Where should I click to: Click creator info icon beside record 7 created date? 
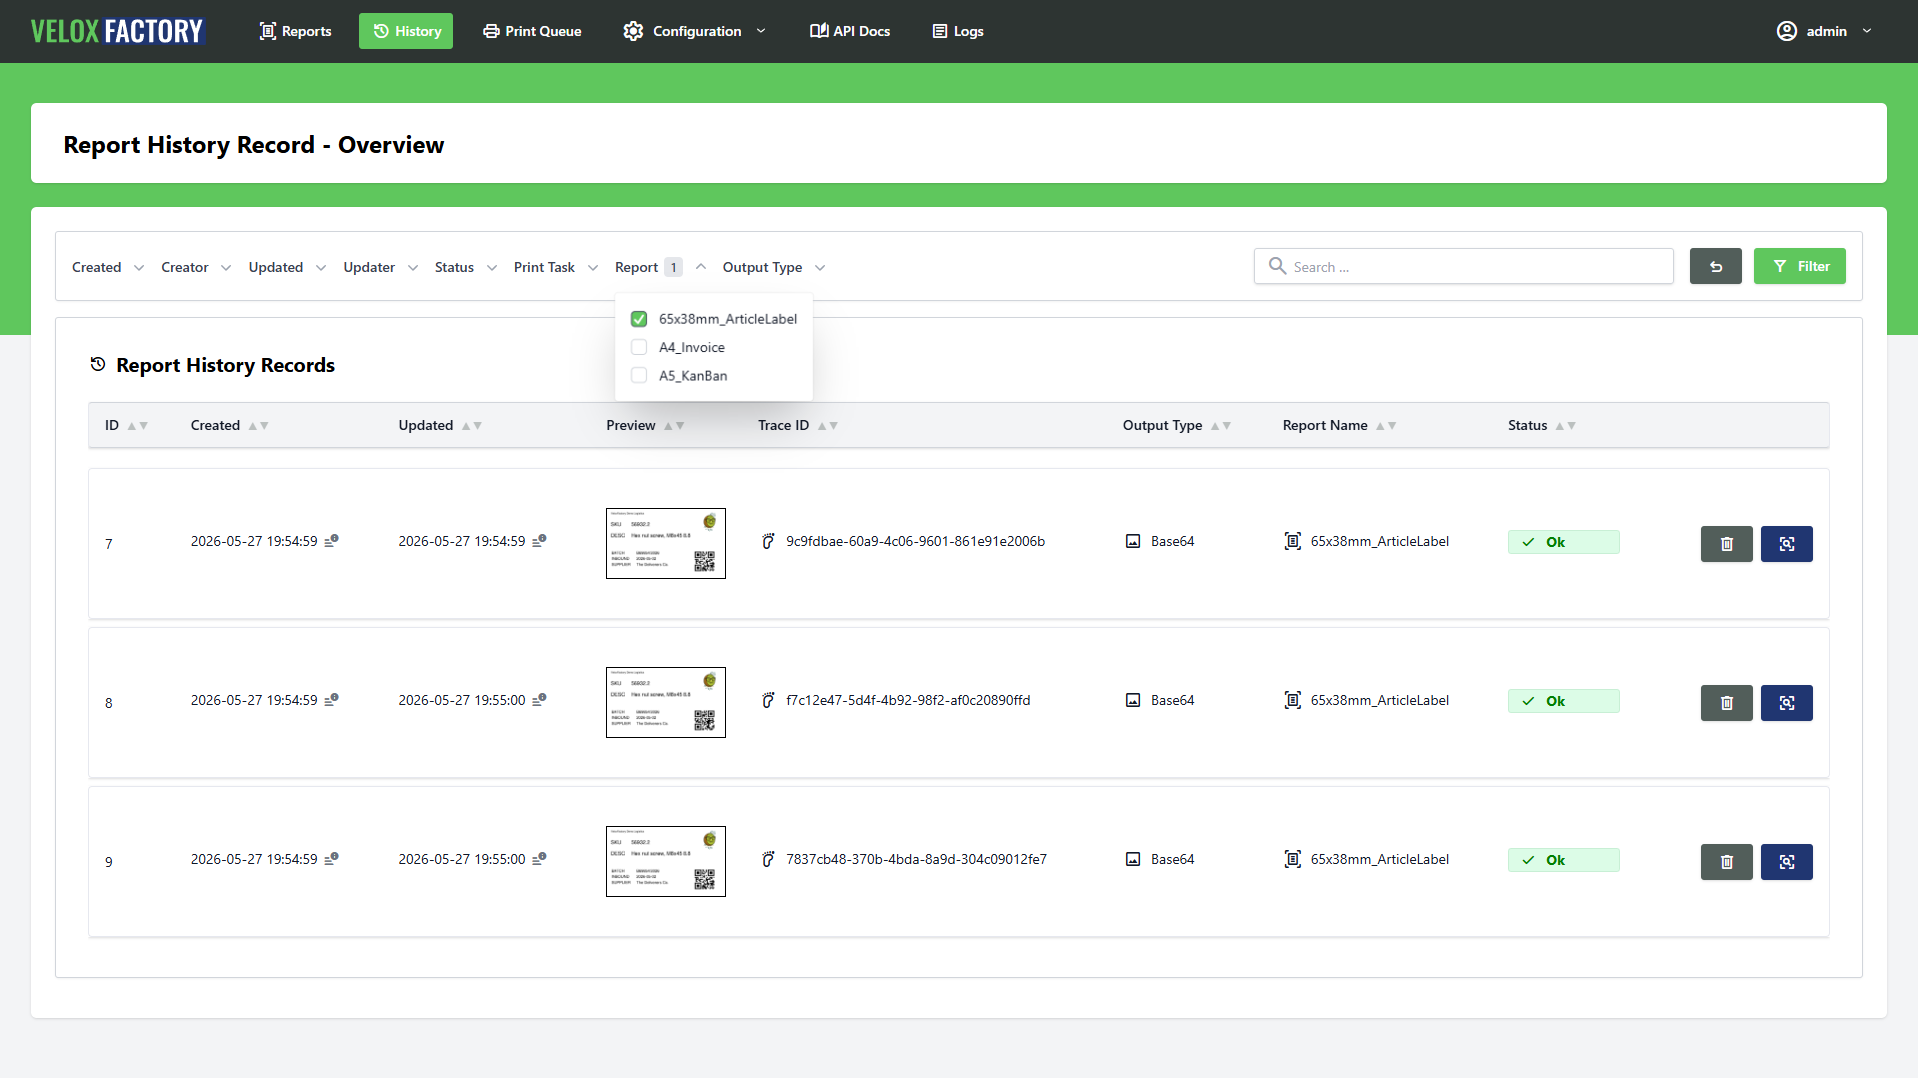pos(331,540)
